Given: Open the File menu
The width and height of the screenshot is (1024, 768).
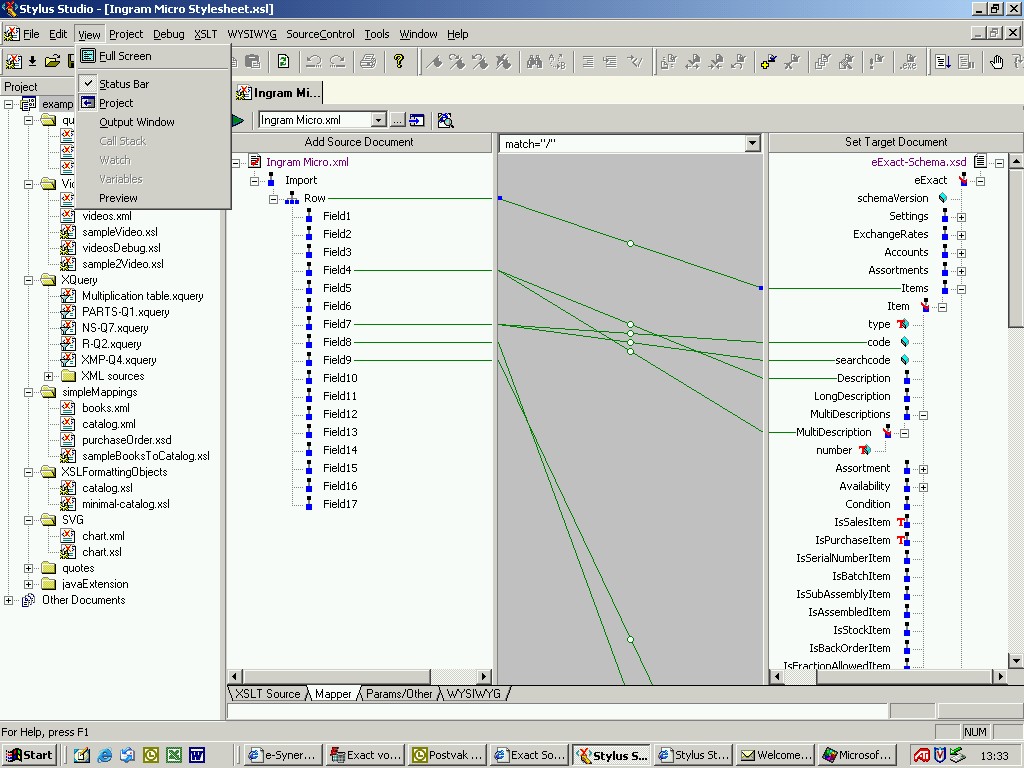Looking at the screenshot, I should click(x=31, y=34).
